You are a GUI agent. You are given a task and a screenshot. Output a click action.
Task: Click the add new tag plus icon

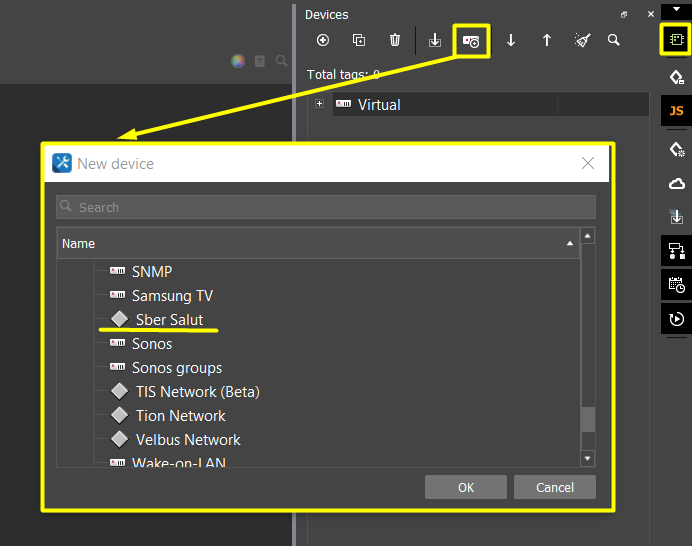(322, 40)
